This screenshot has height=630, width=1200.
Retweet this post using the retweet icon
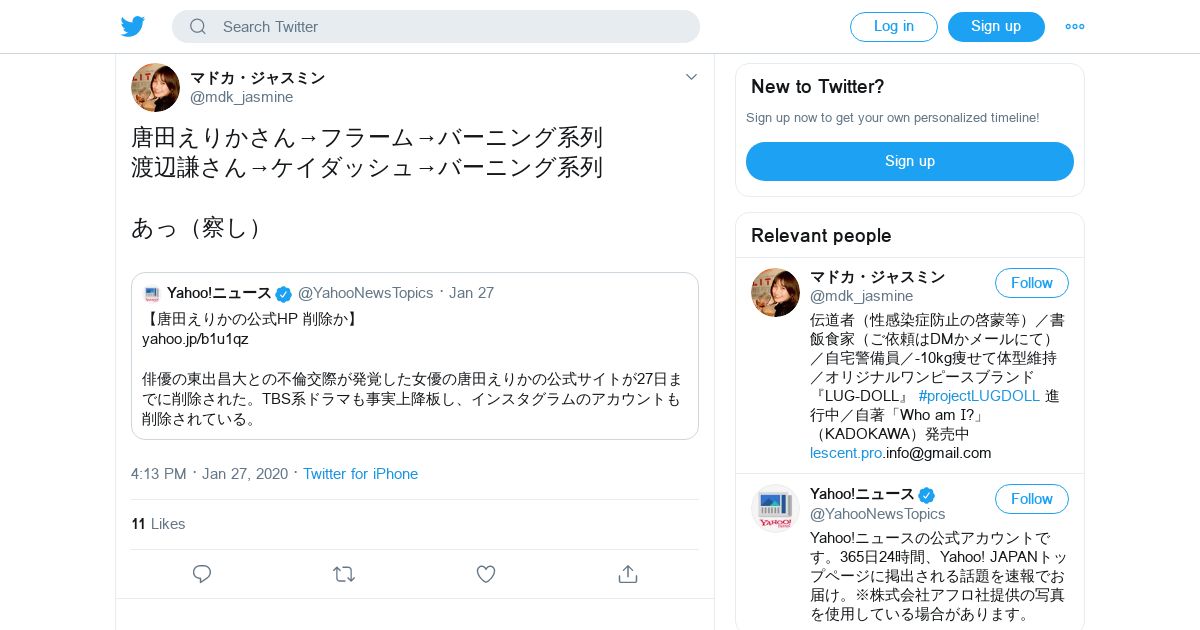click(x=344, y=574)
